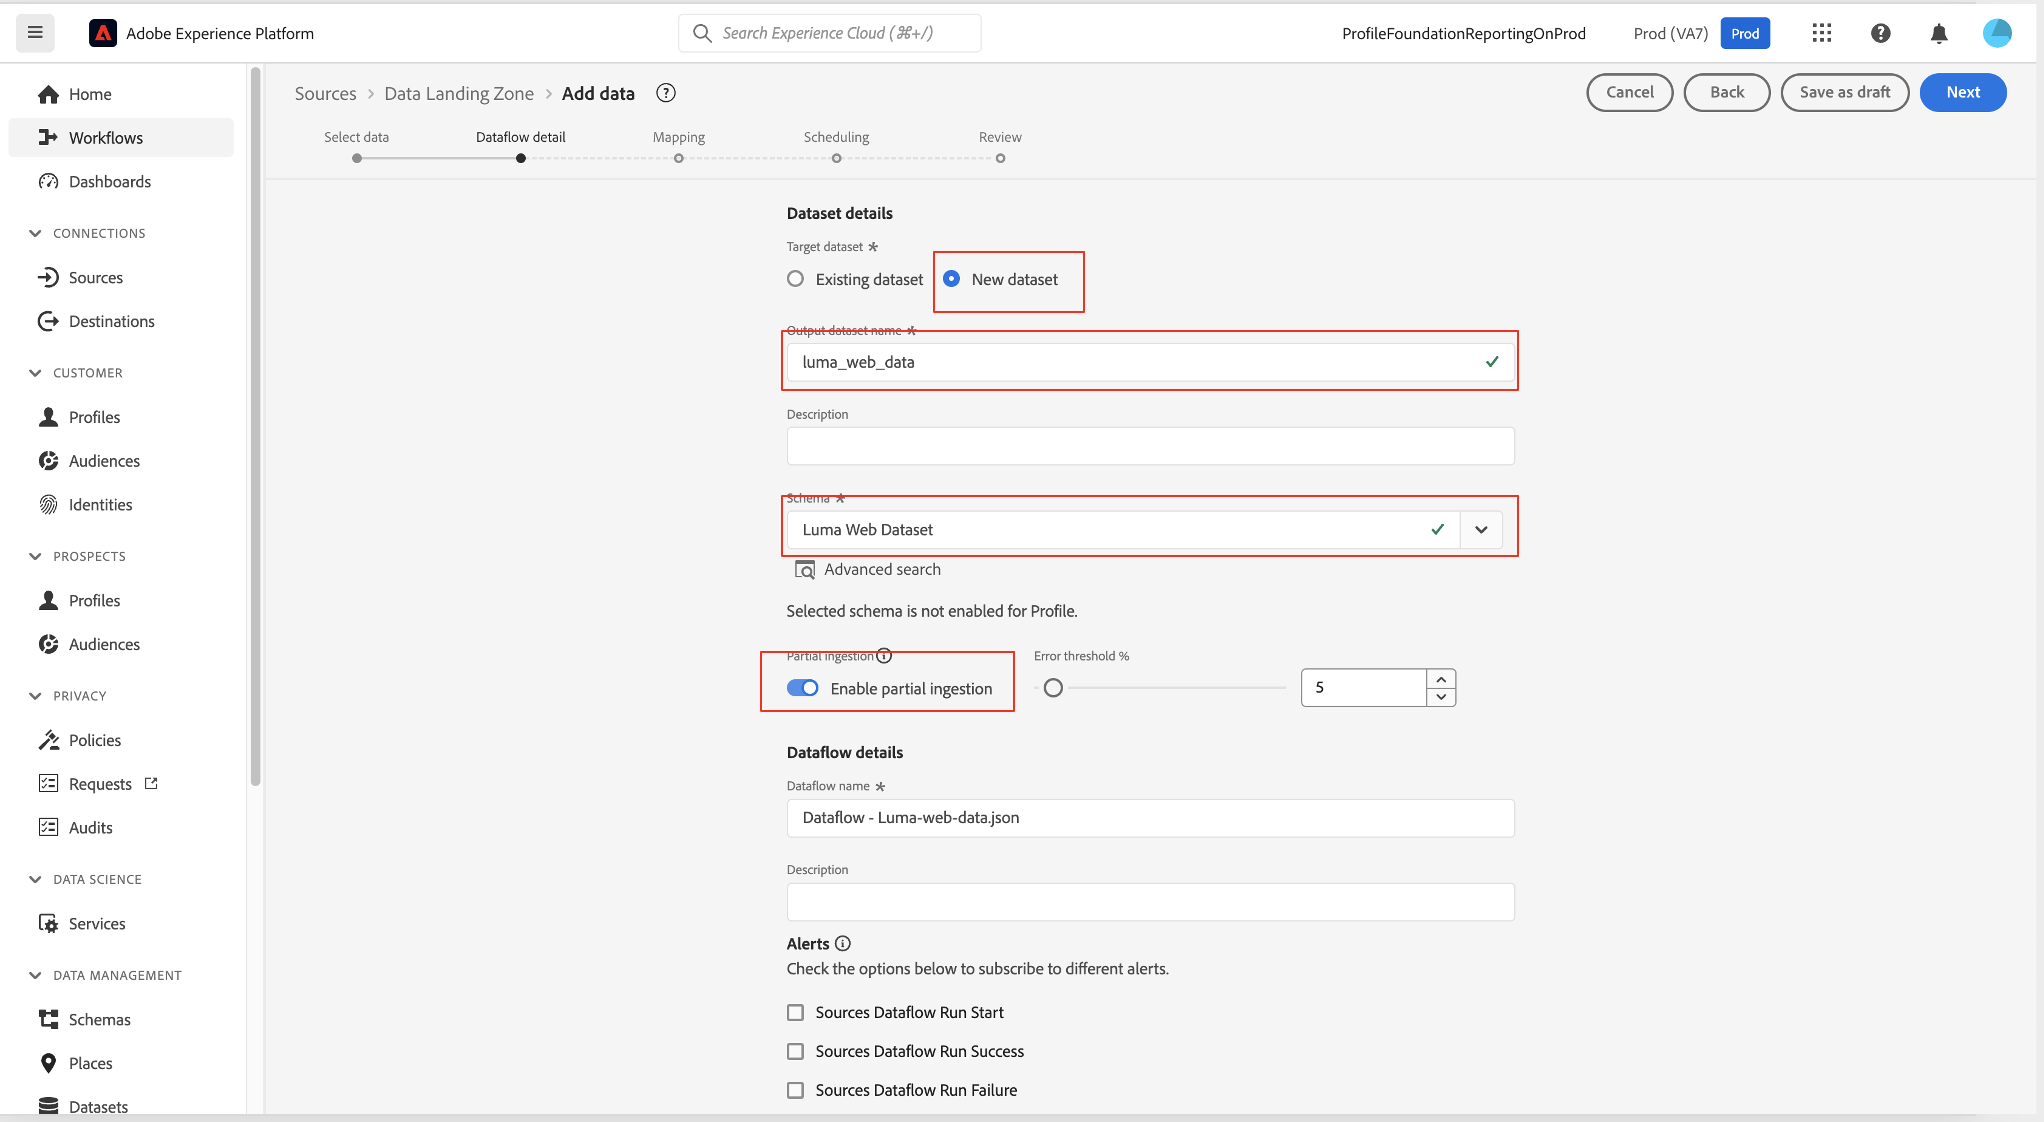Click the Error threshold number field
The width and height of the screenshot is (2044, 1122).
click(x=1364, y=688)
